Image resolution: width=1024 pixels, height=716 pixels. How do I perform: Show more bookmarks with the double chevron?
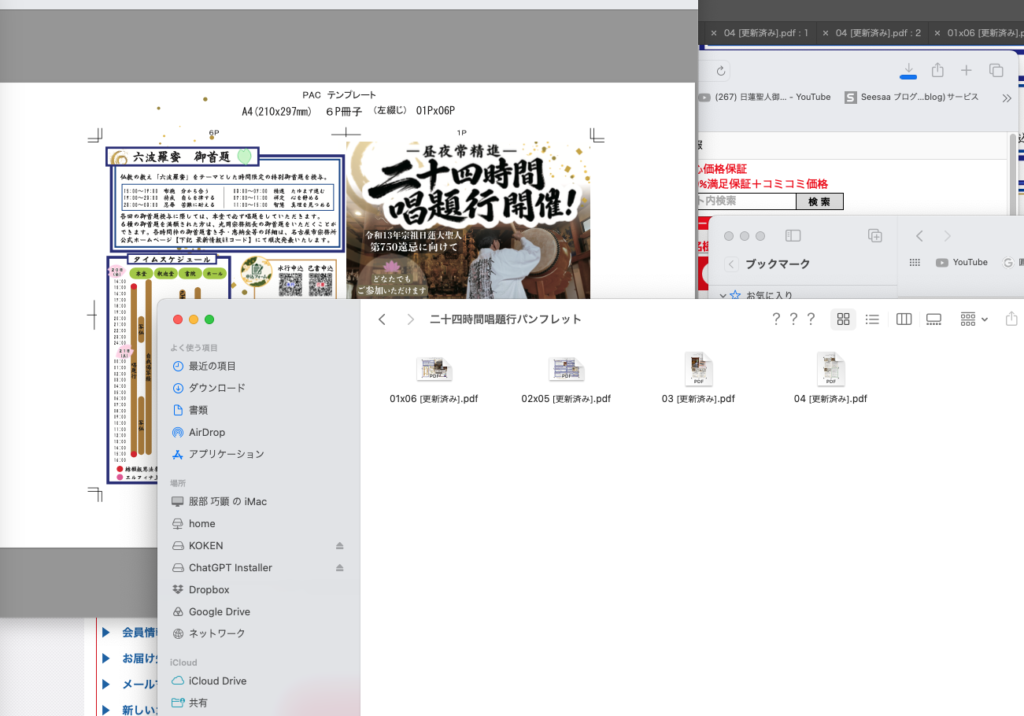(1006, 98)
